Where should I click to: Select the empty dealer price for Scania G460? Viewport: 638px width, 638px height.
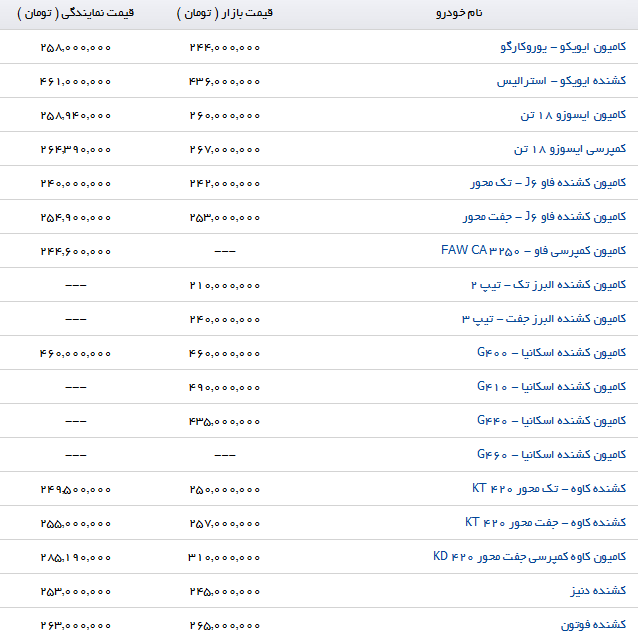[76, 455]
